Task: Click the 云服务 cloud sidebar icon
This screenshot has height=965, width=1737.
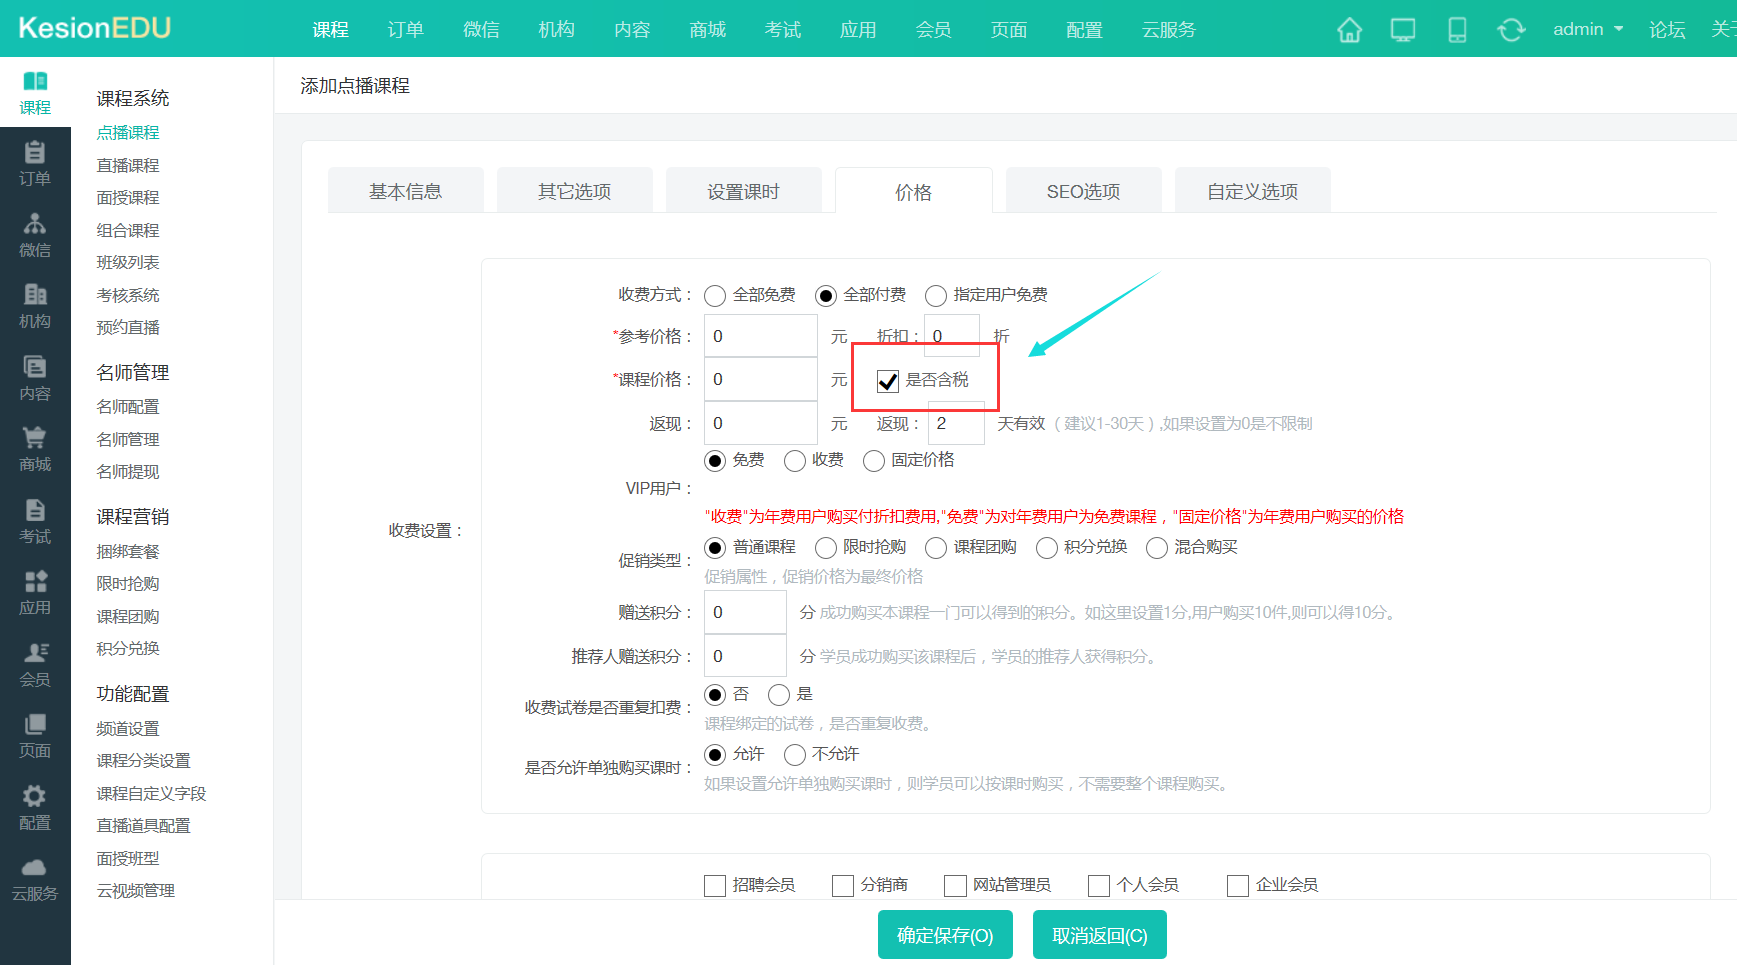Action: click(x=35, y=877)
